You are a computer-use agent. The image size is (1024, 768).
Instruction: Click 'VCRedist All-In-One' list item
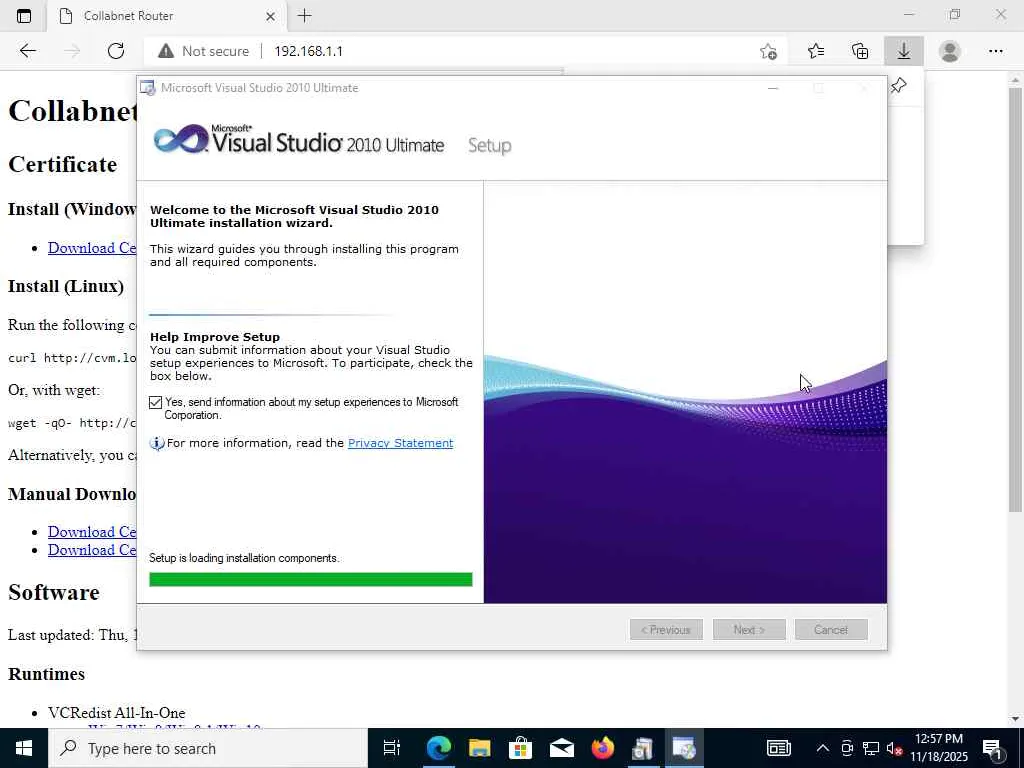116,712
